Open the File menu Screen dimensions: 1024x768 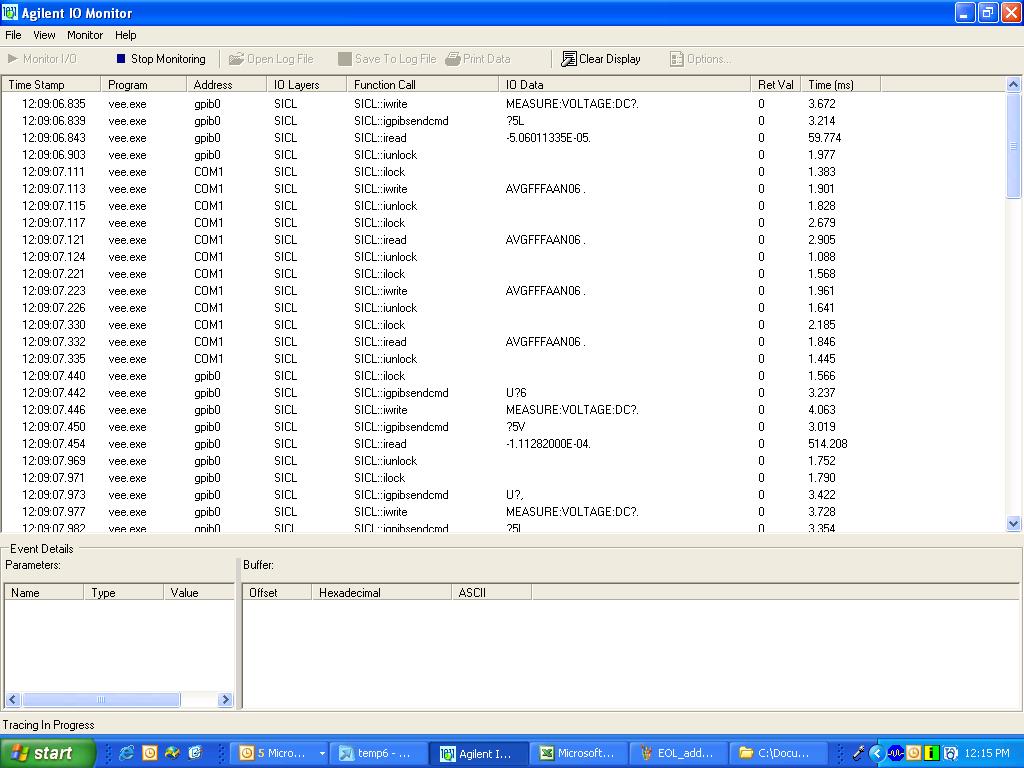13,35
